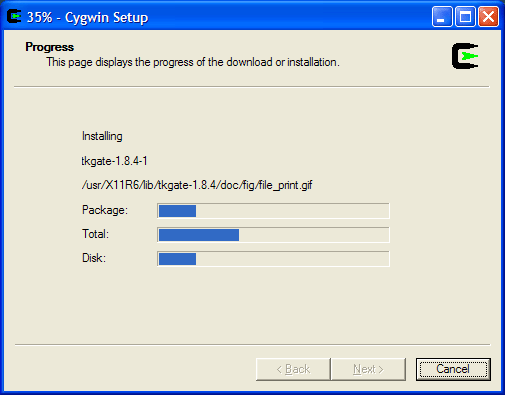
Task: Click the file_print.gif file path text
Action: (197, 185)
